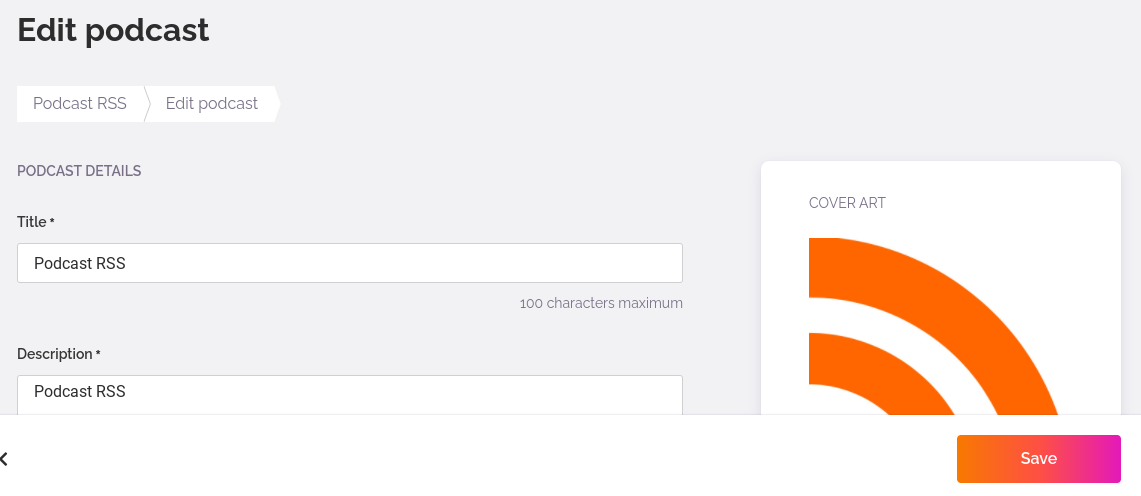Focus the Title input field
The image size is (1141, 496).
[350, 263]
